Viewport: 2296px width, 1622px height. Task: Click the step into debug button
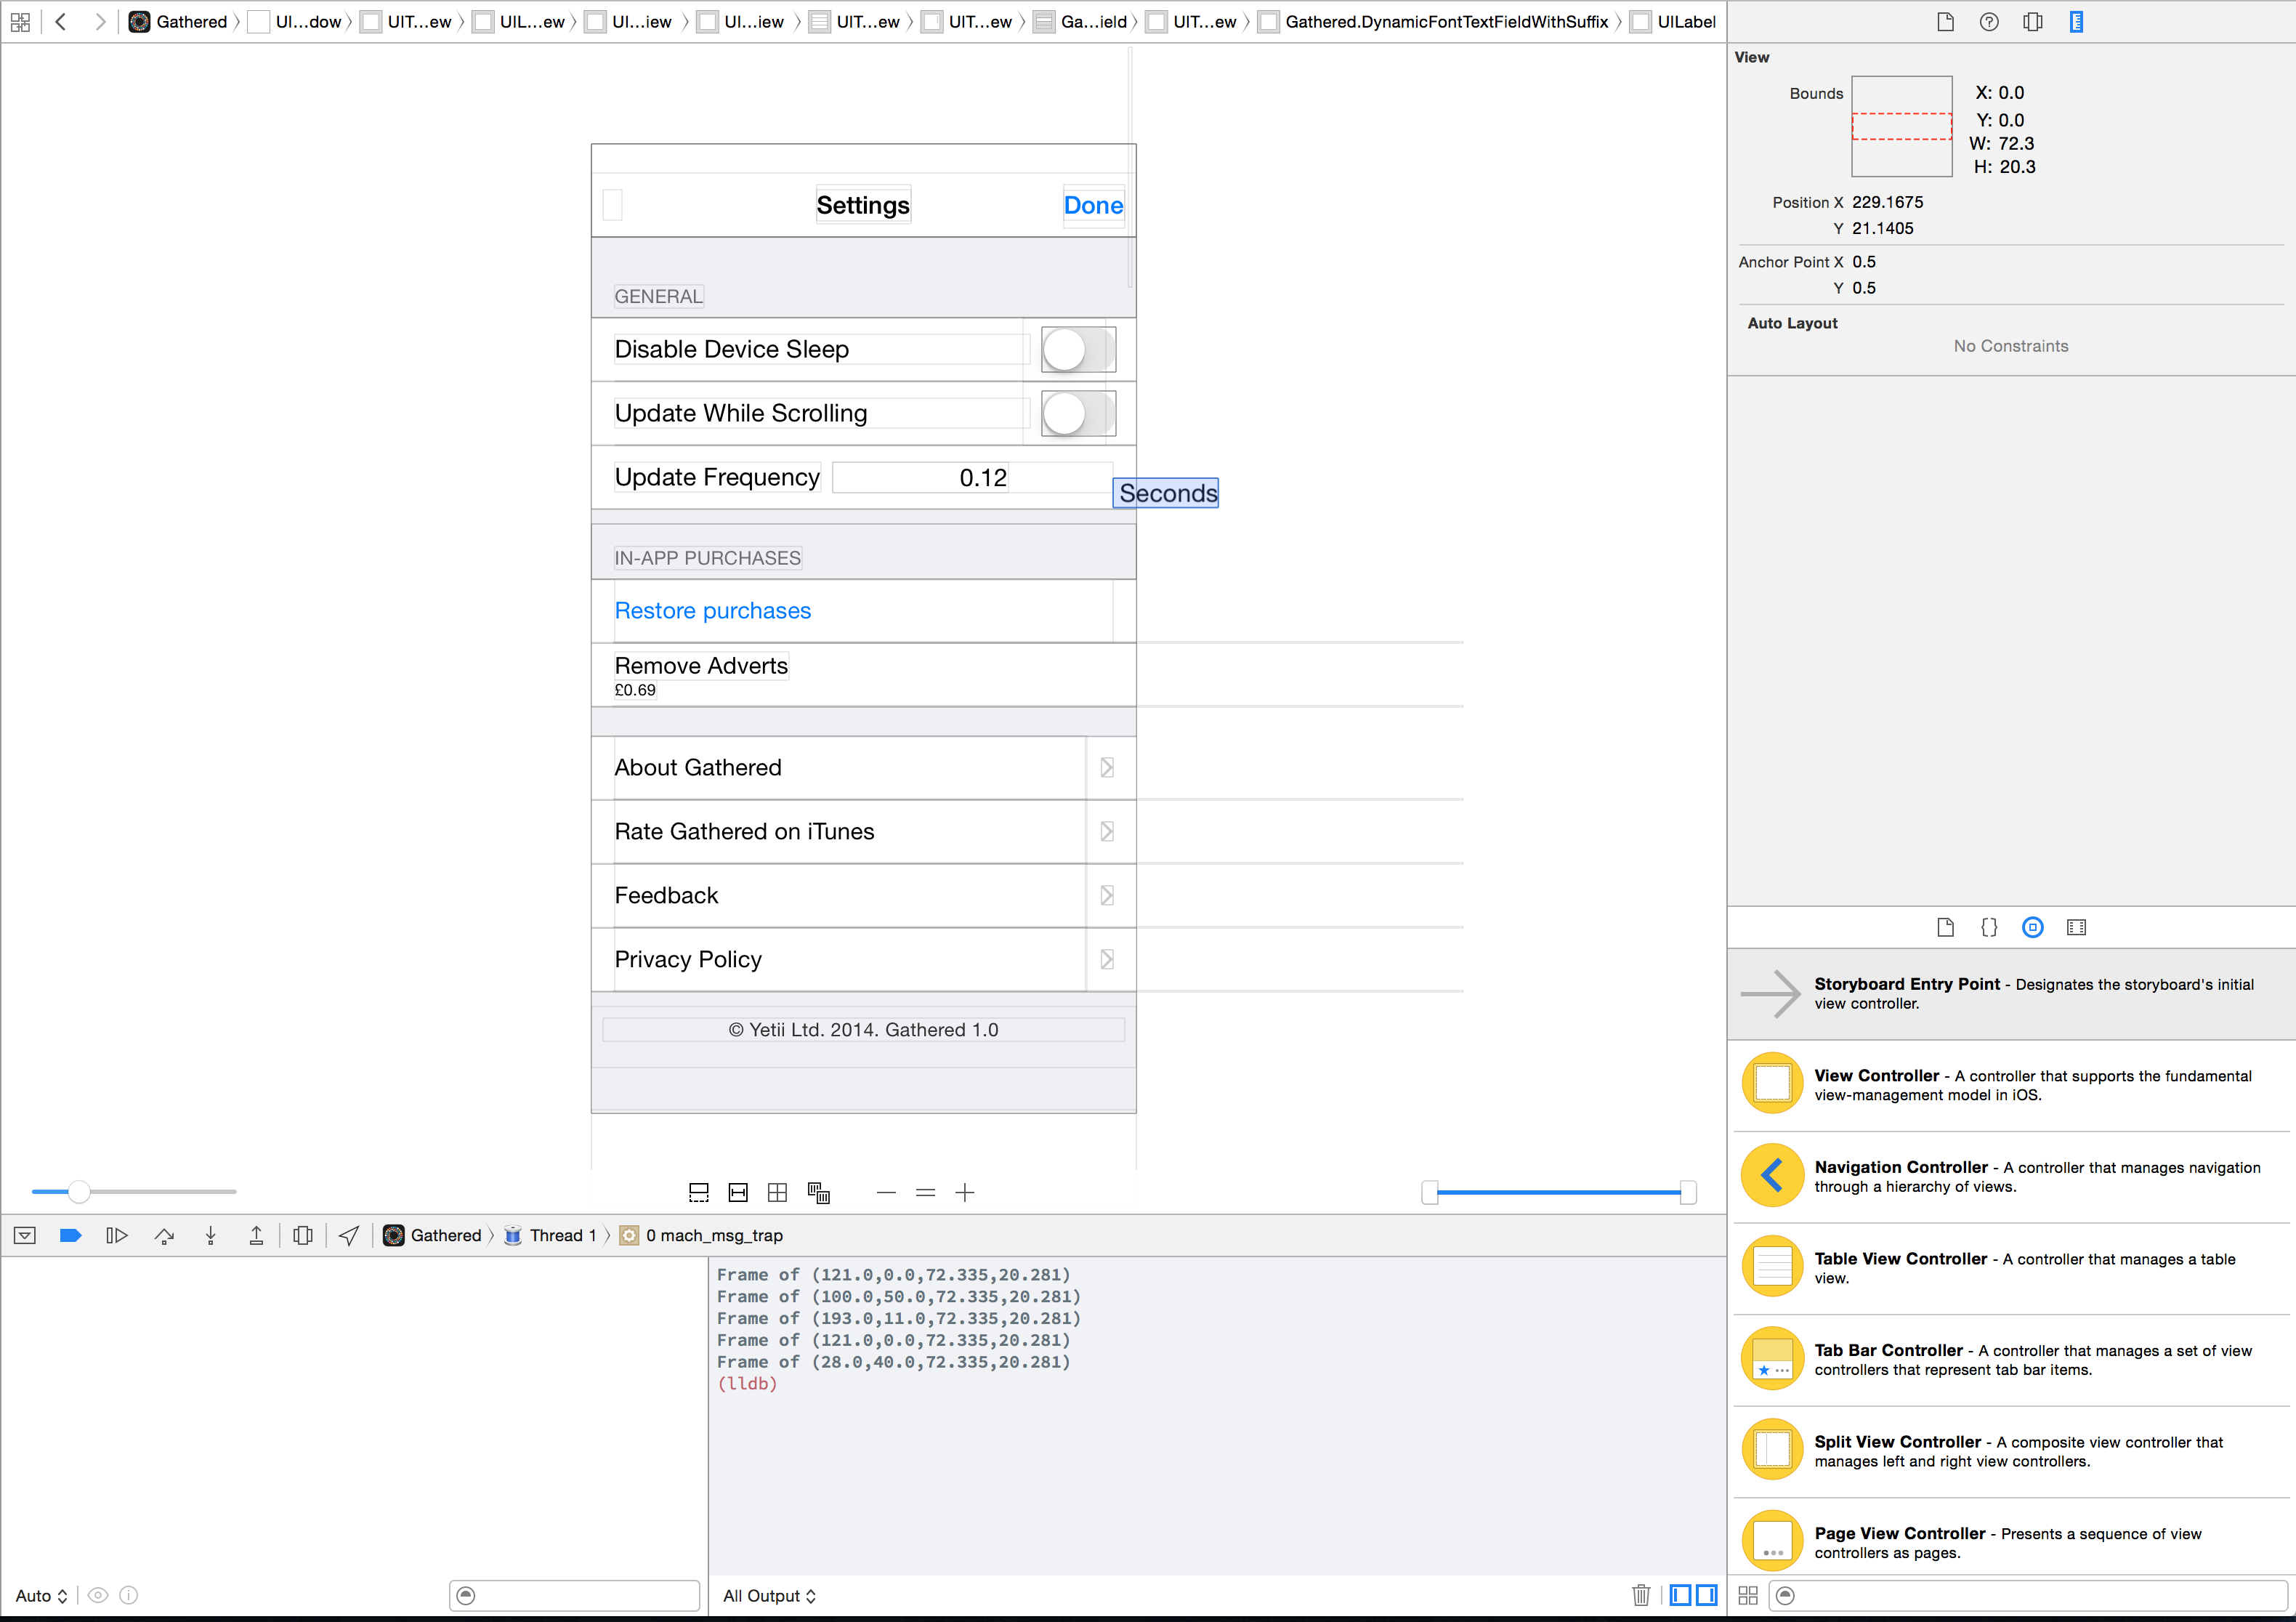[x=210, y=1235]
